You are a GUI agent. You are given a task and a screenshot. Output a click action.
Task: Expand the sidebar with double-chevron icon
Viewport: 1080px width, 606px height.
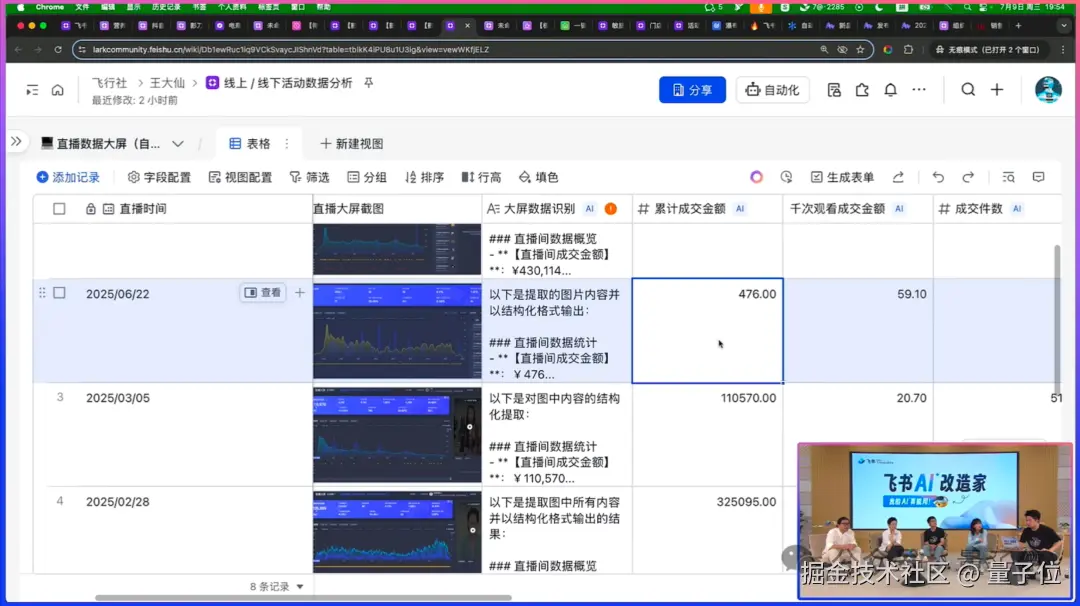16,142
